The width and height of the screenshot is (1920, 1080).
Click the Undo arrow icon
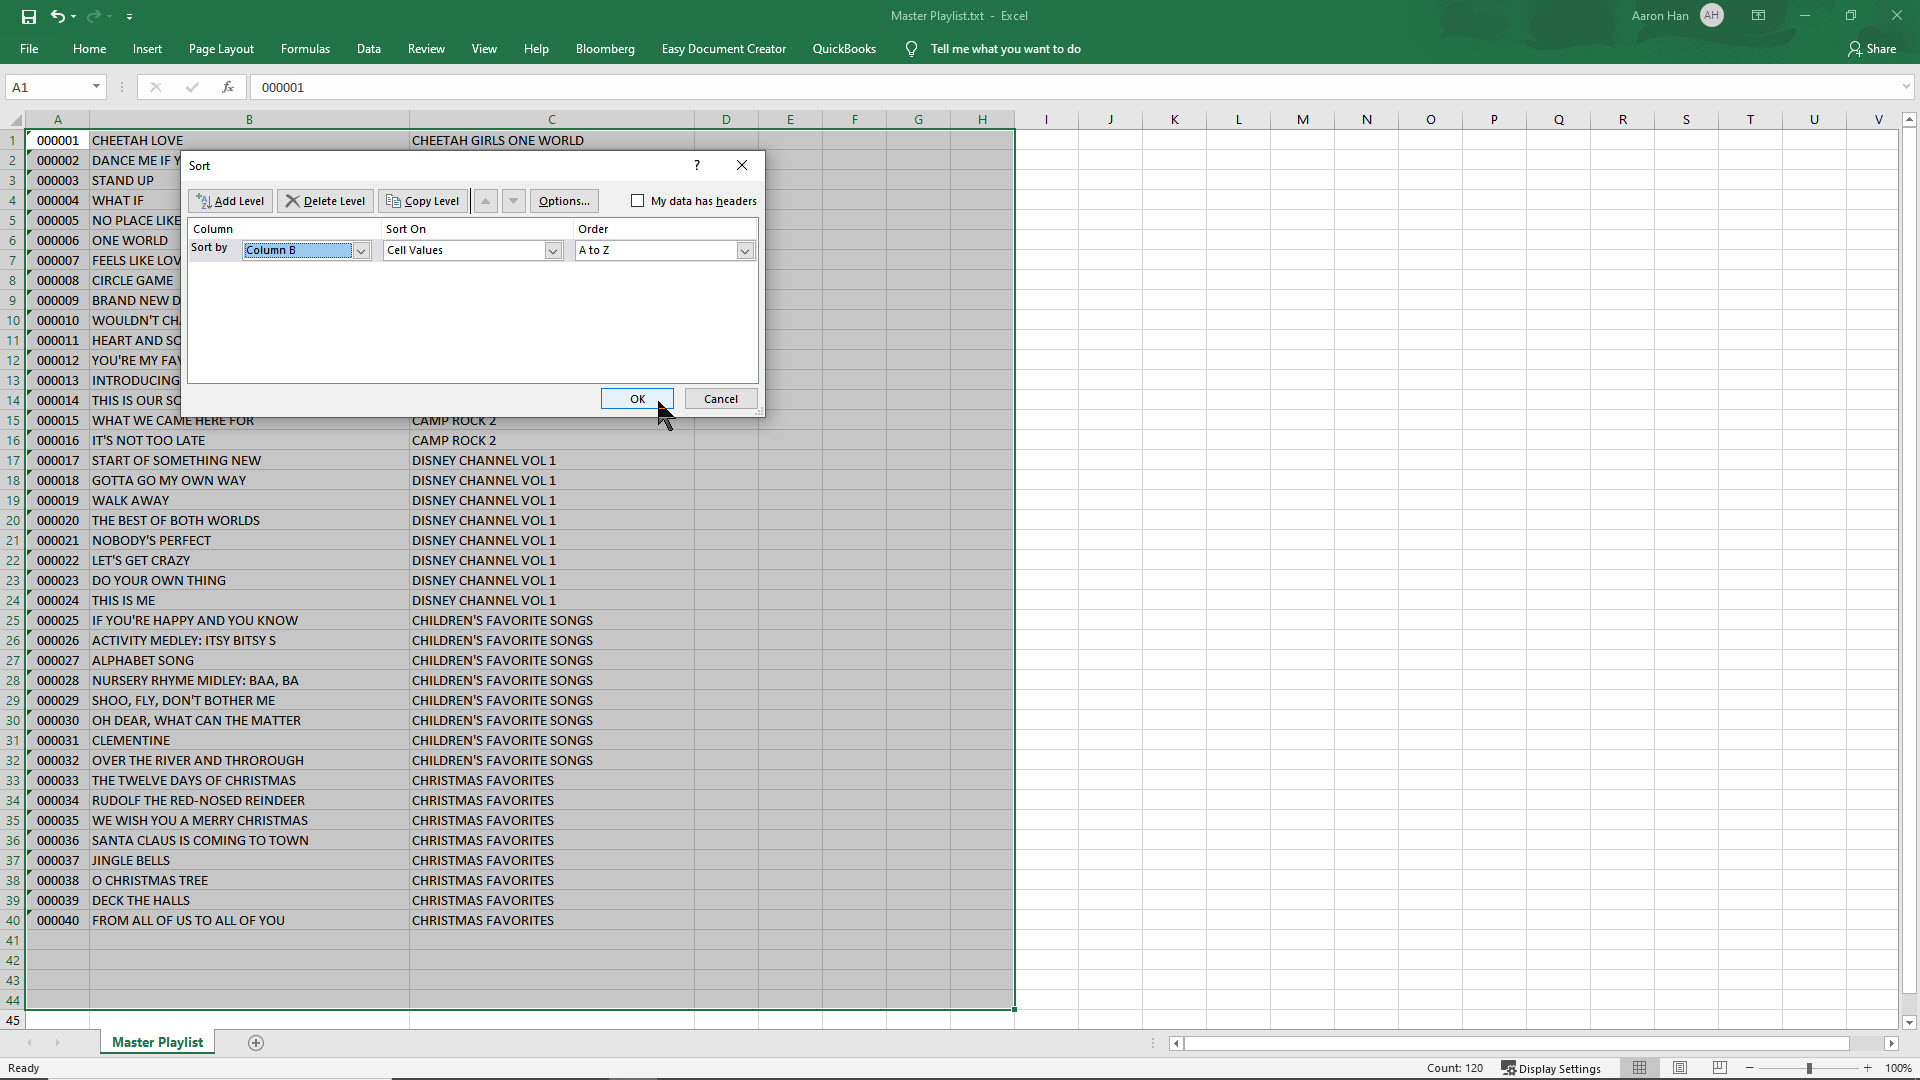point(58,16)
